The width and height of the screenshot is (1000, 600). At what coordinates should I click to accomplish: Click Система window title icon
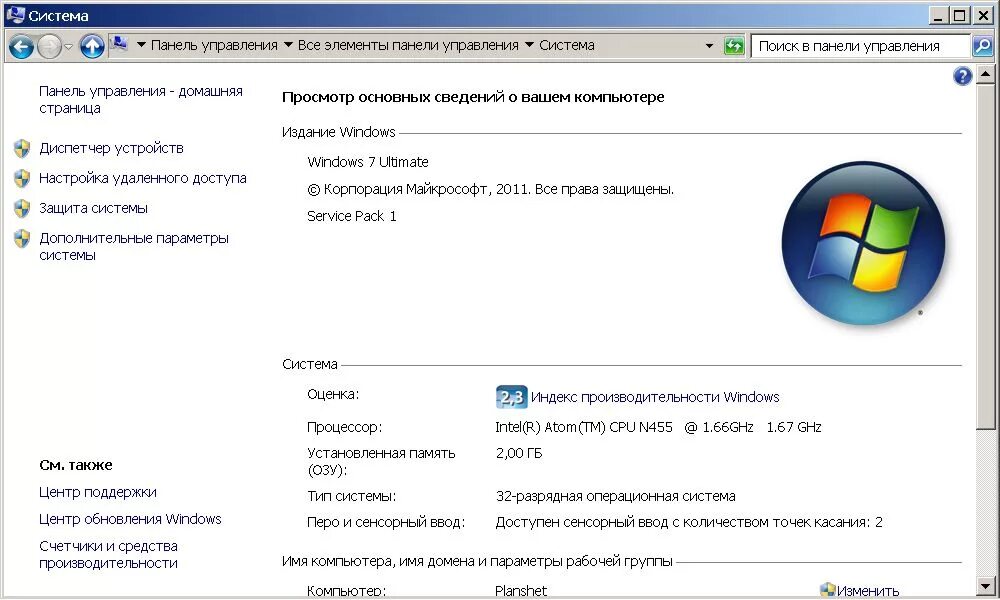[15, 15]
